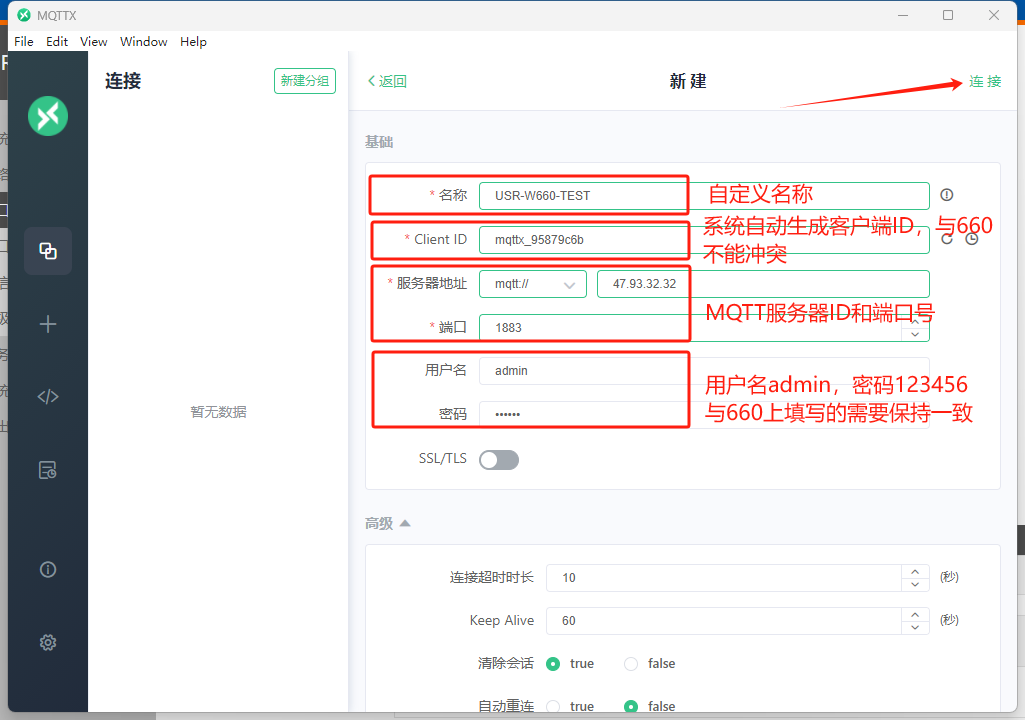The width and height of the screenshot is (1025, 720).
Task: Open the Window menu
Action: point(143,42)
